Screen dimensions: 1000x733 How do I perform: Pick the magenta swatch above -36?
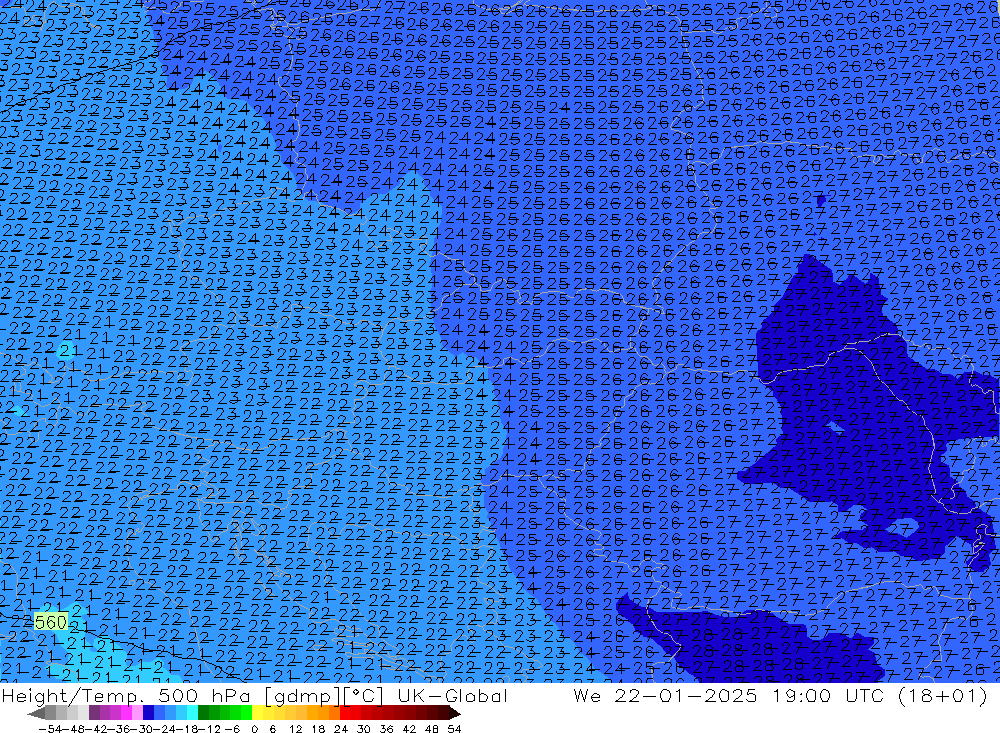point(126,713)
